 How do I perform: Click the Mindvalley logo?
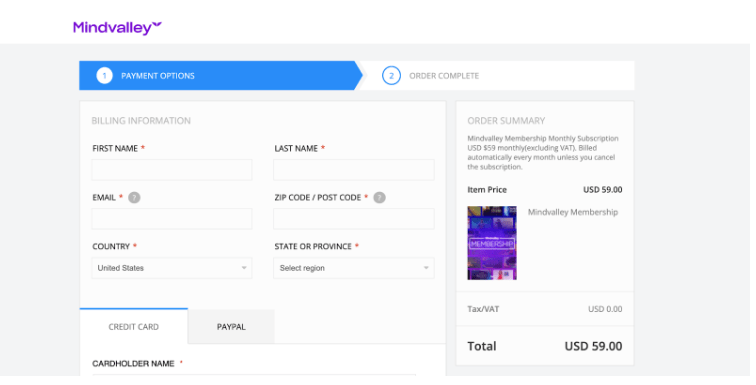point(117,27)
